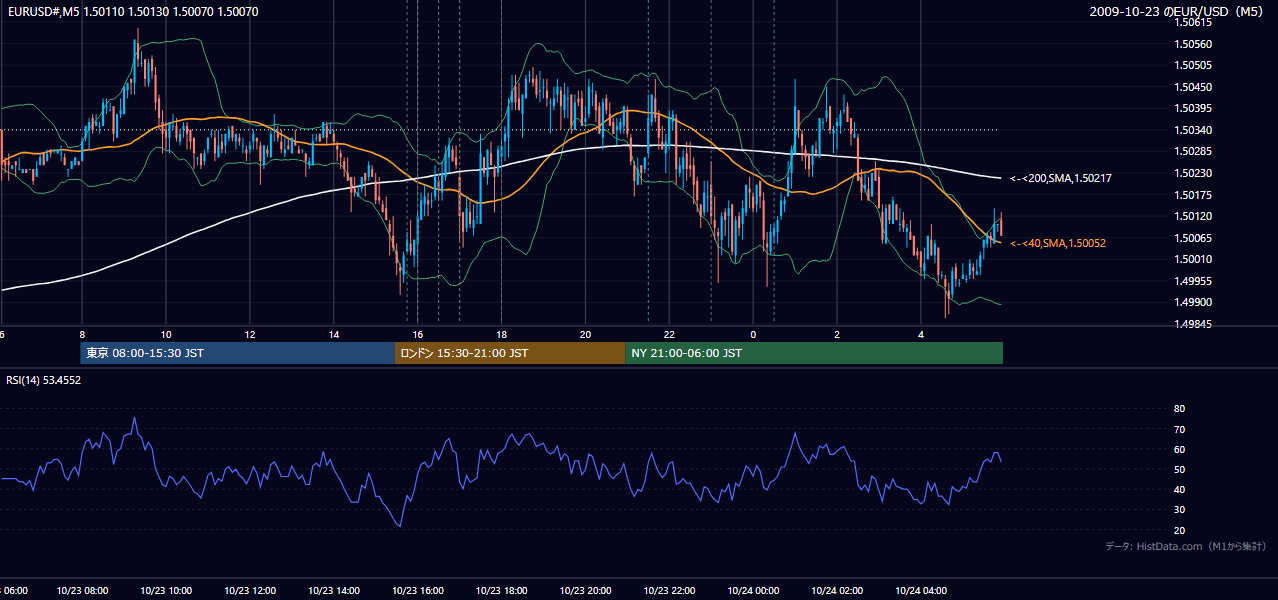1278x600 pixels.
Task: Click price axis value 1.50340
Action: [1191, 130]
